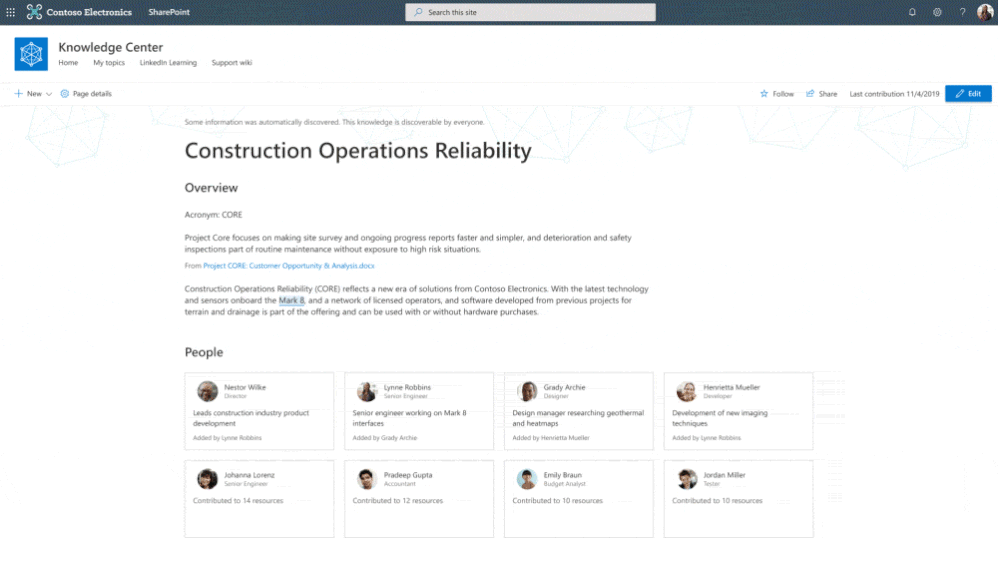Open the app launcher waffle icon
The width and height of the screenshot is (998, 562).
[11, 12]
